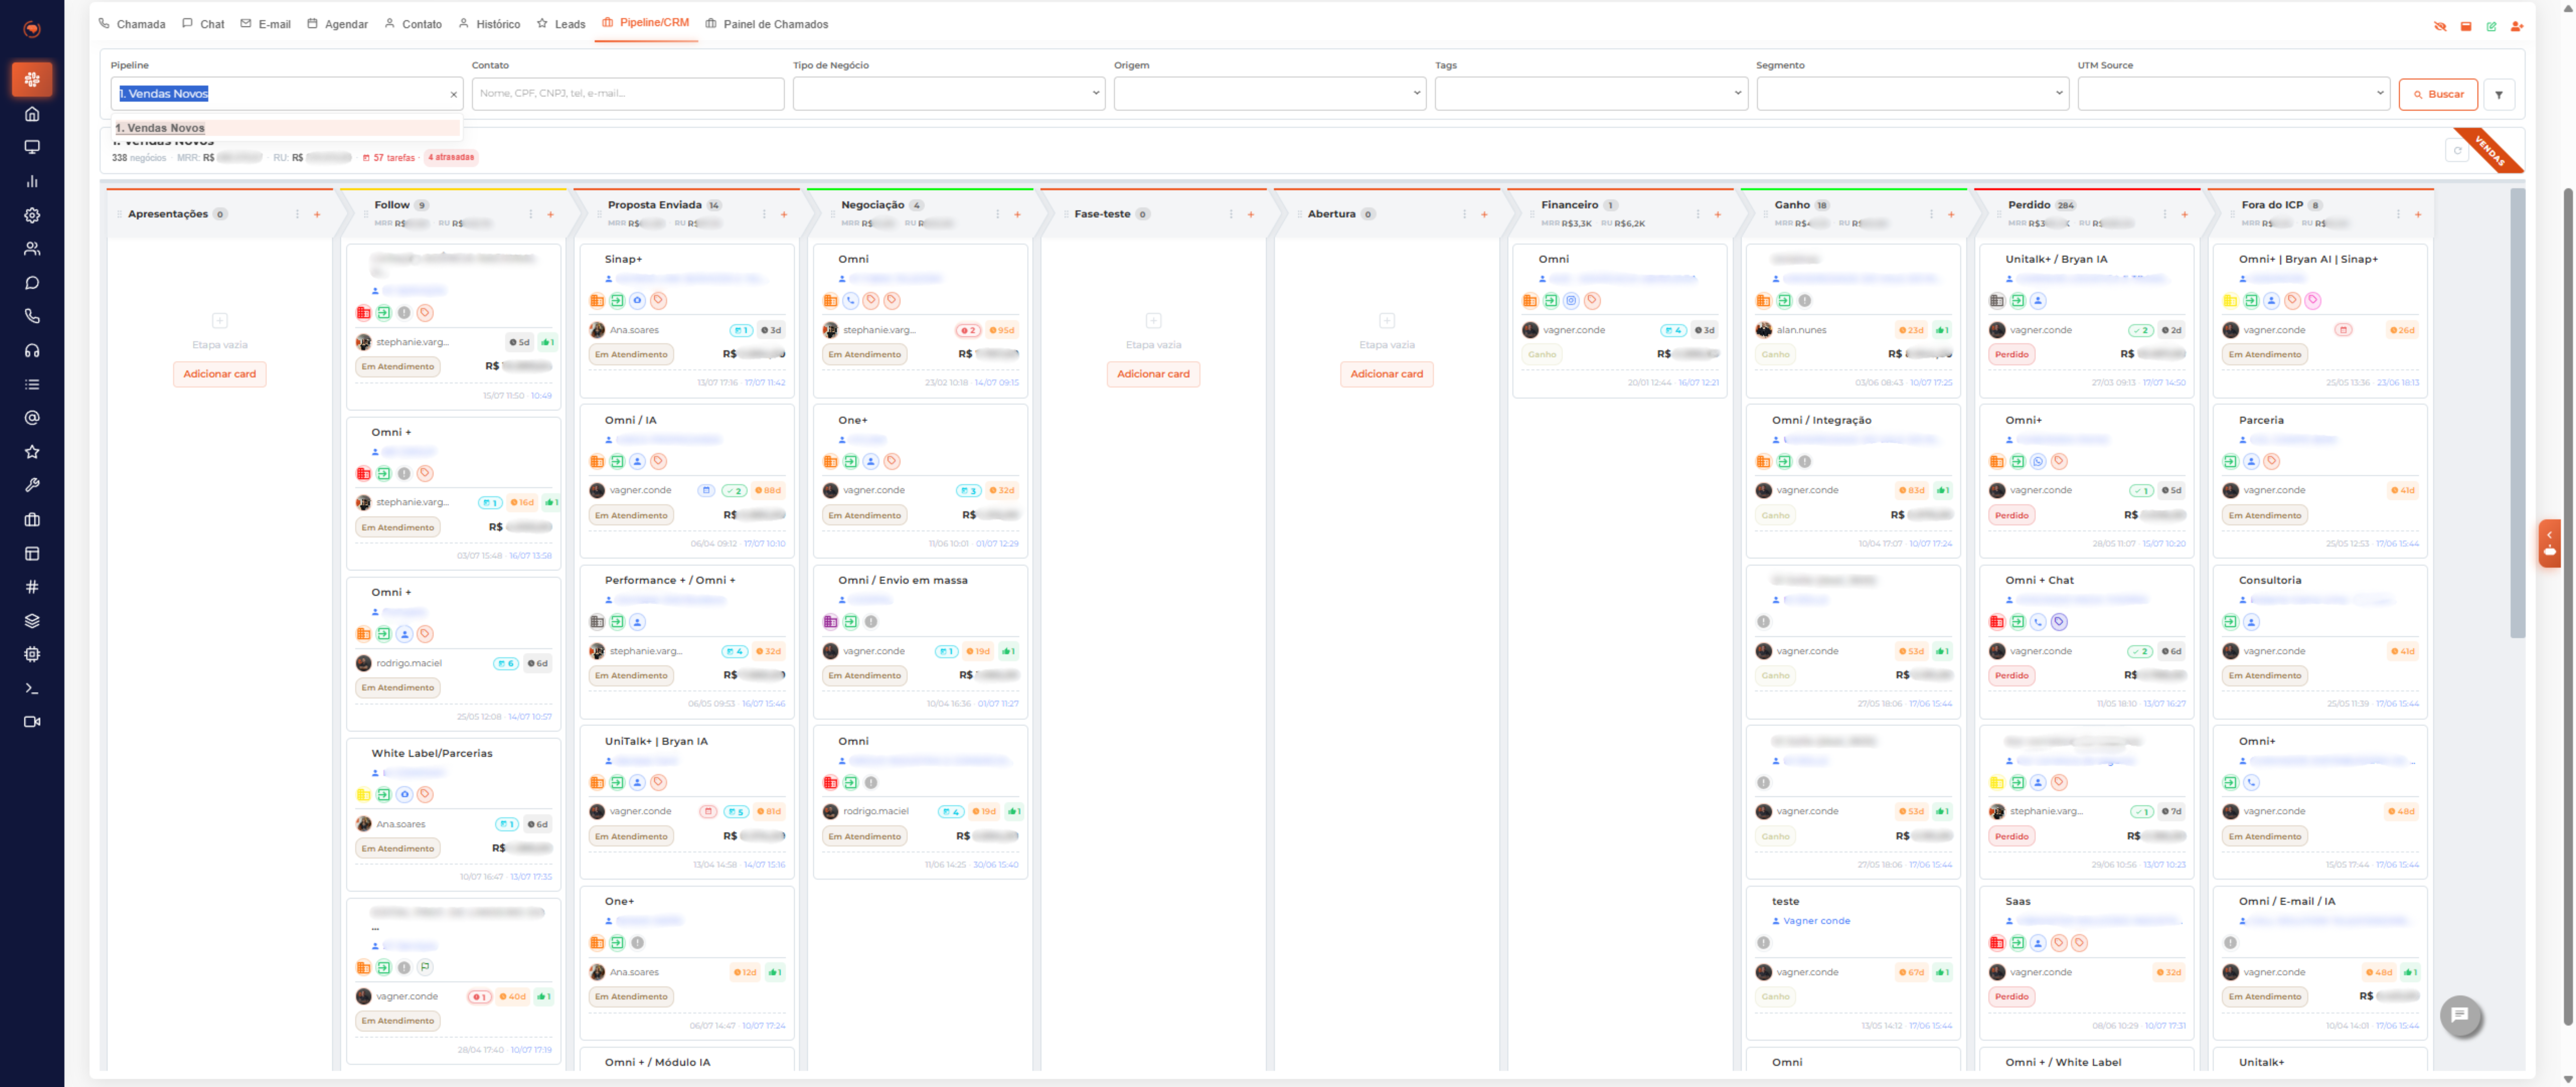Toggle the crossed-eye visibility icon top right
The height and width of the screenshot is (1087, 2576).
[x=2440, y=27]
